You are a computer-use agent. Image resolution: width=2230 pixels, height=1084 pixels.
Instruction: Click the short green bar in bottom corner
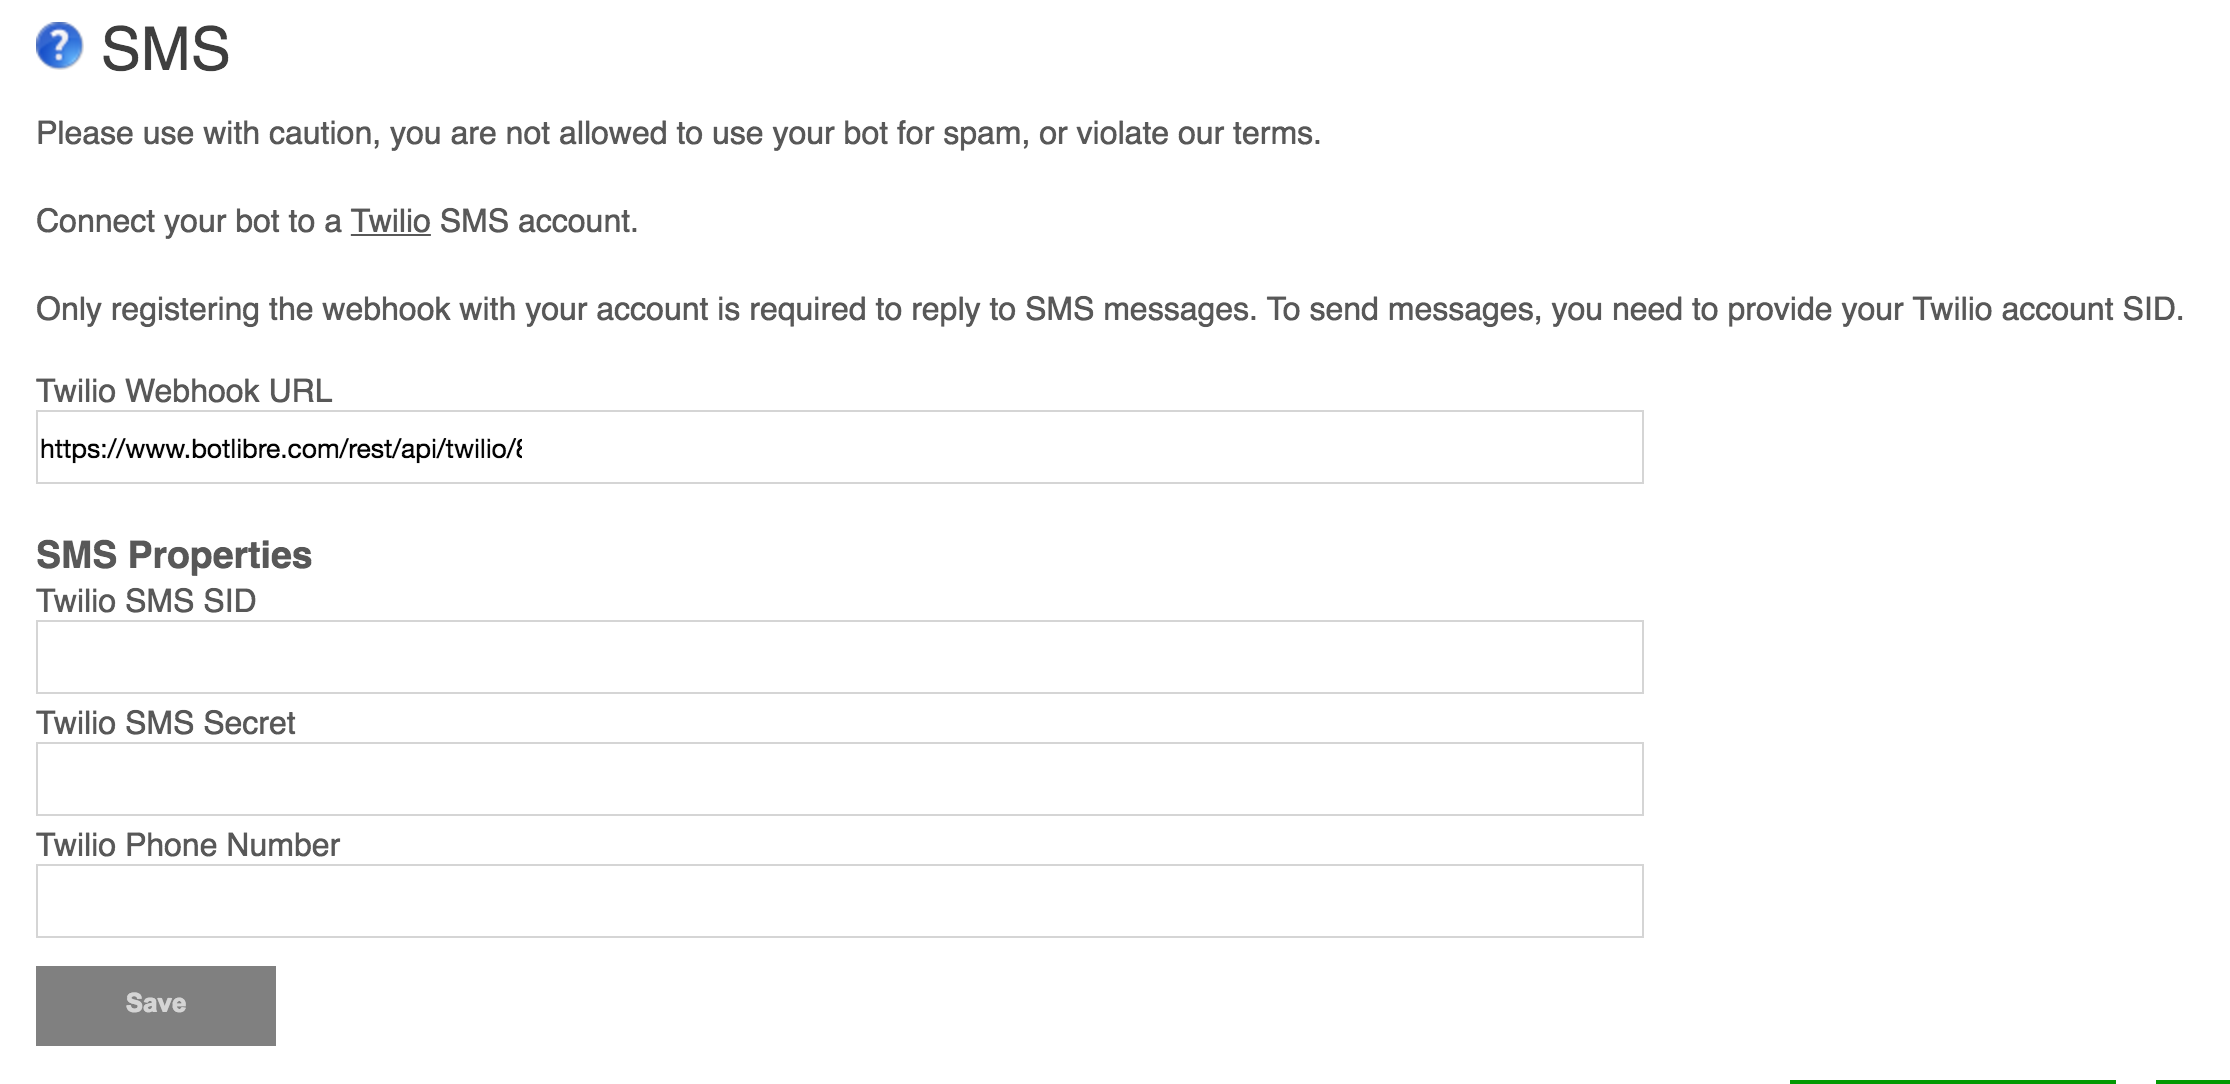[x=2192, y=1081]
